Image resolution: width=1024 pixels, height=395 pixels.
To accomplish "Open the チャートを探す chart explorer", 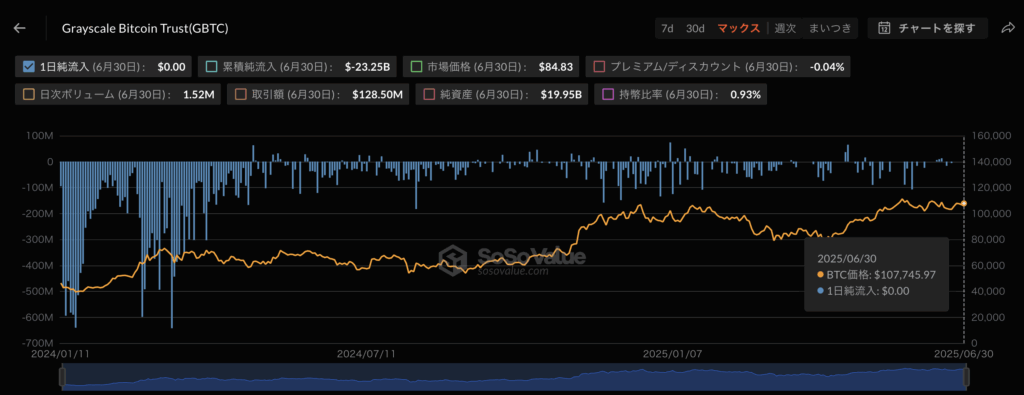I will pyautogui.click(x=928, y=28).
